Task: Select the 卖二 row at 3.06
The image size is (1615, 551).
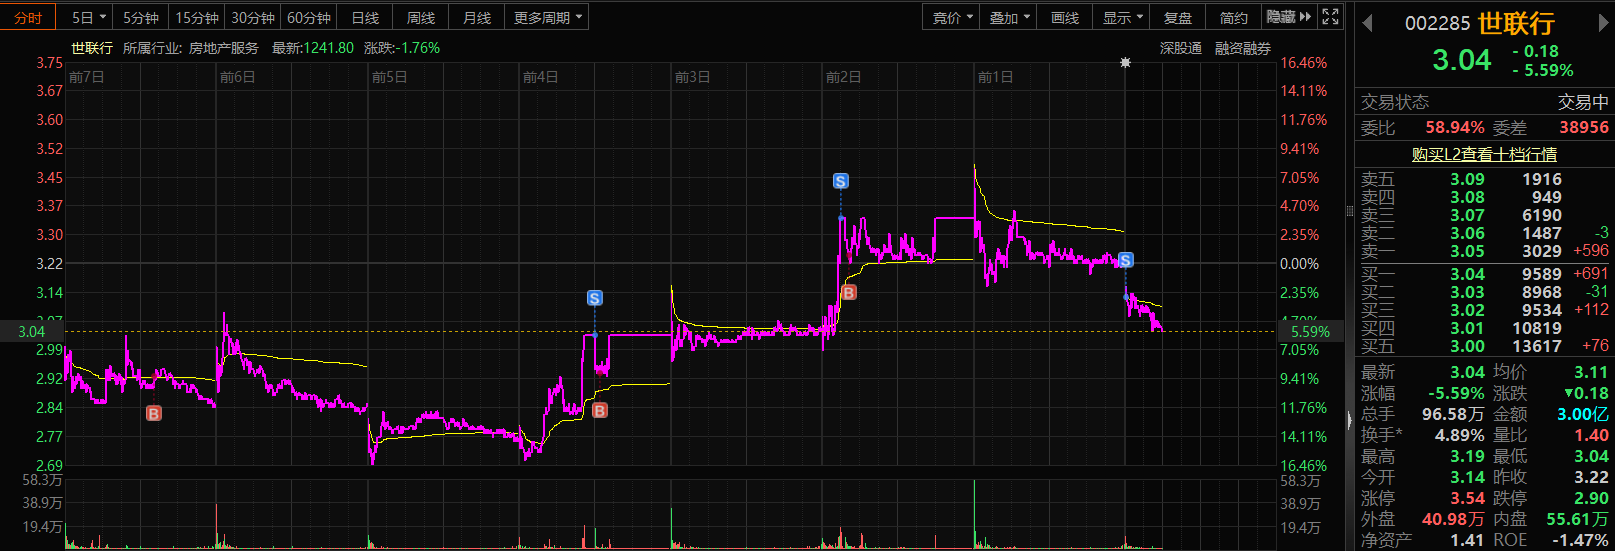Action: click(x=1484, y=233)
